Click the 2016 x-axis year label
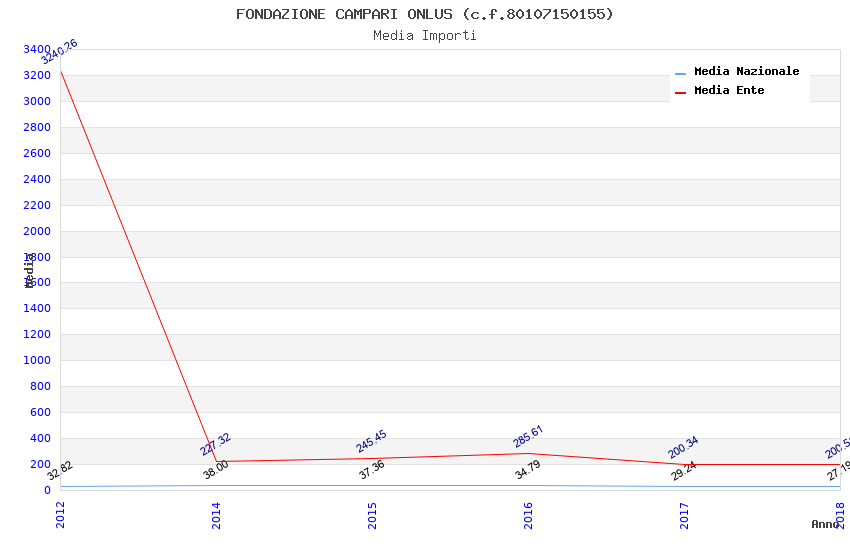The height and width of the screenshot is (550, 850). point(528,515)
